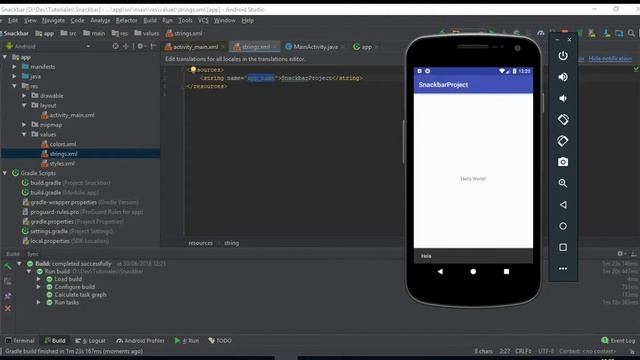Activate emulator zoom magnifier
The width and height of the screenshot is (640, 360).
pos(563,183)
